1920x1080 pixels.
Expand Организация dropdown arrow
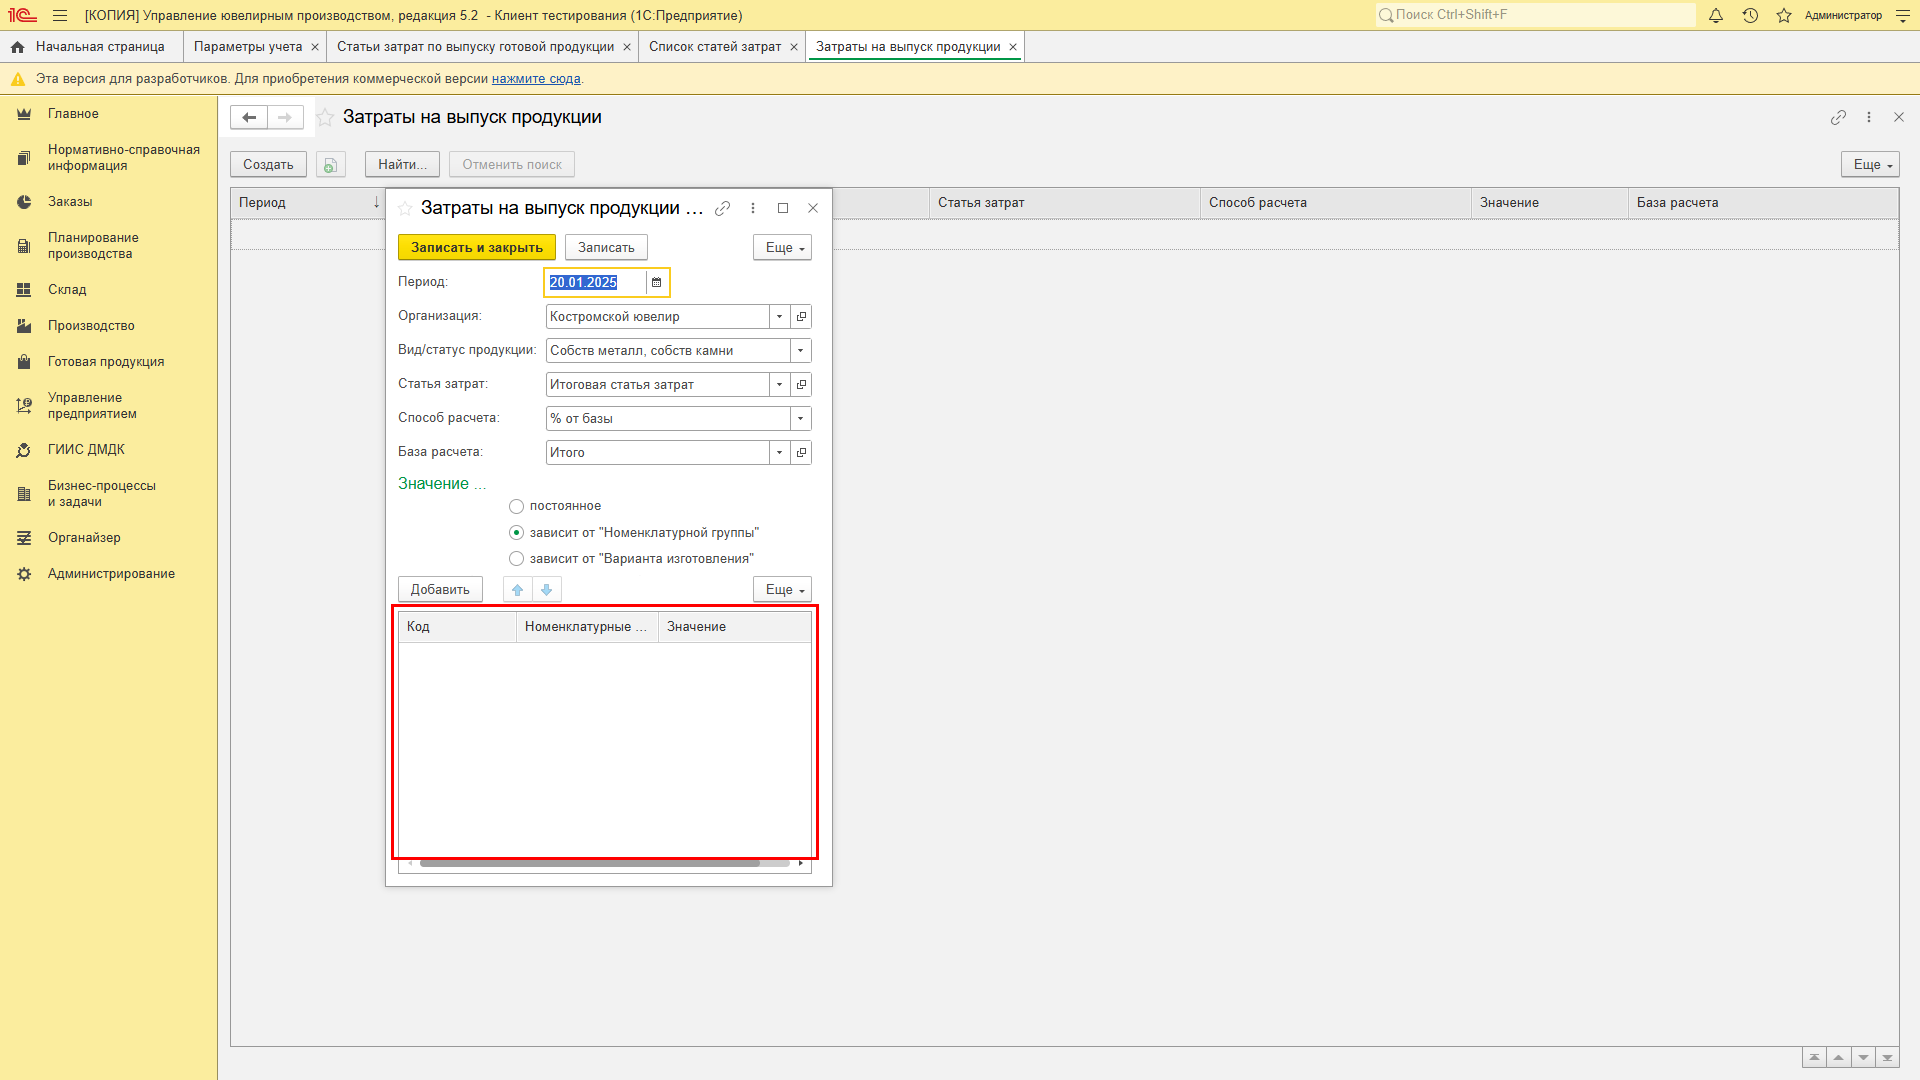pos(780,317)
